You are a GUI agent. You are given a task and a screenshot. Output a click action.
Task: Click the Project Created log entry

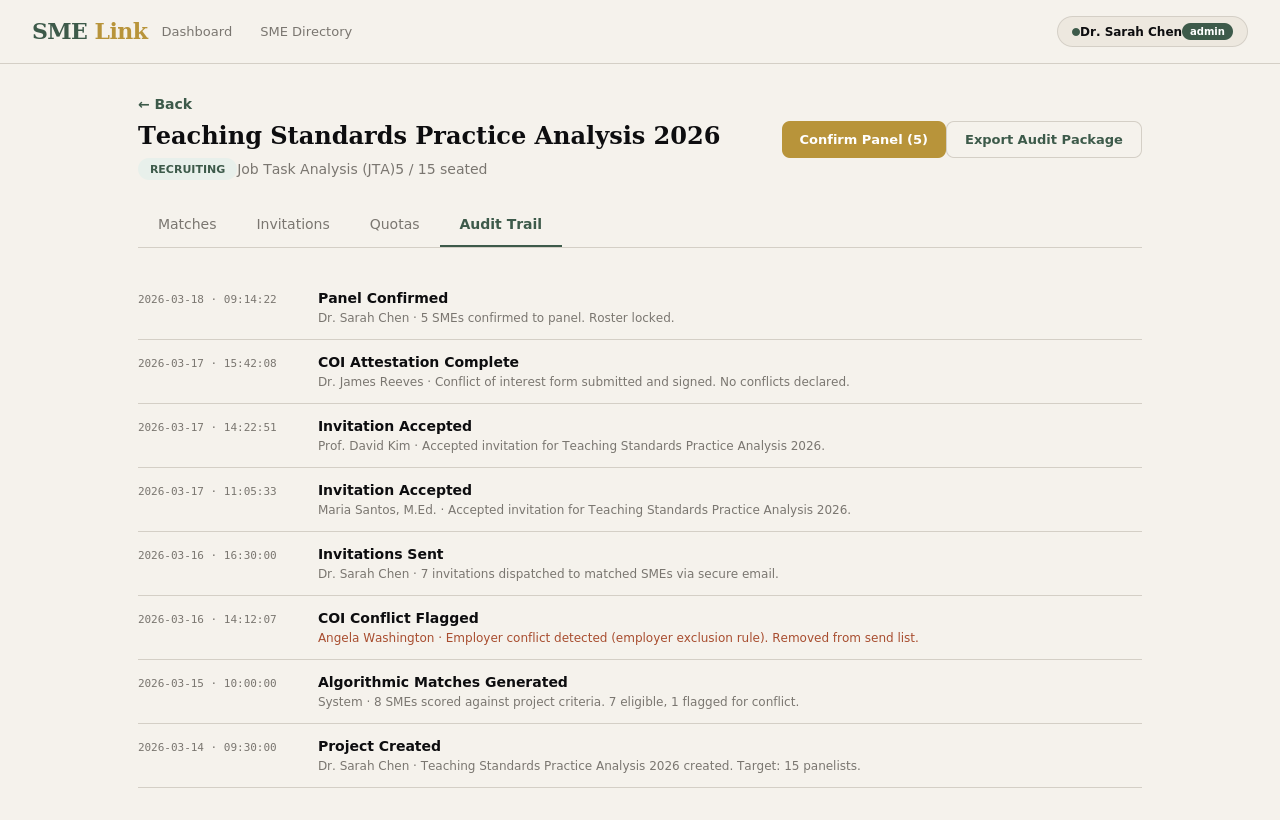coord(379,746)
